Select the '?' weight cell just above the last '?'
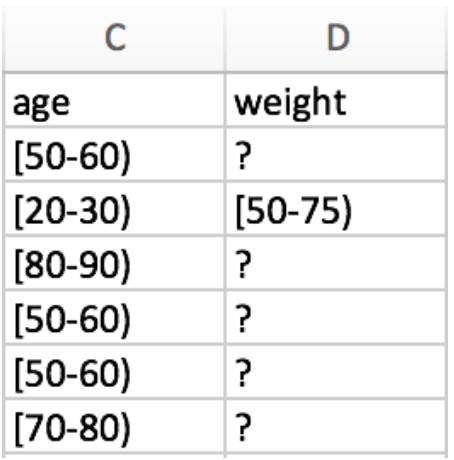This screenshot has width=454, height=460. [336, 372]
